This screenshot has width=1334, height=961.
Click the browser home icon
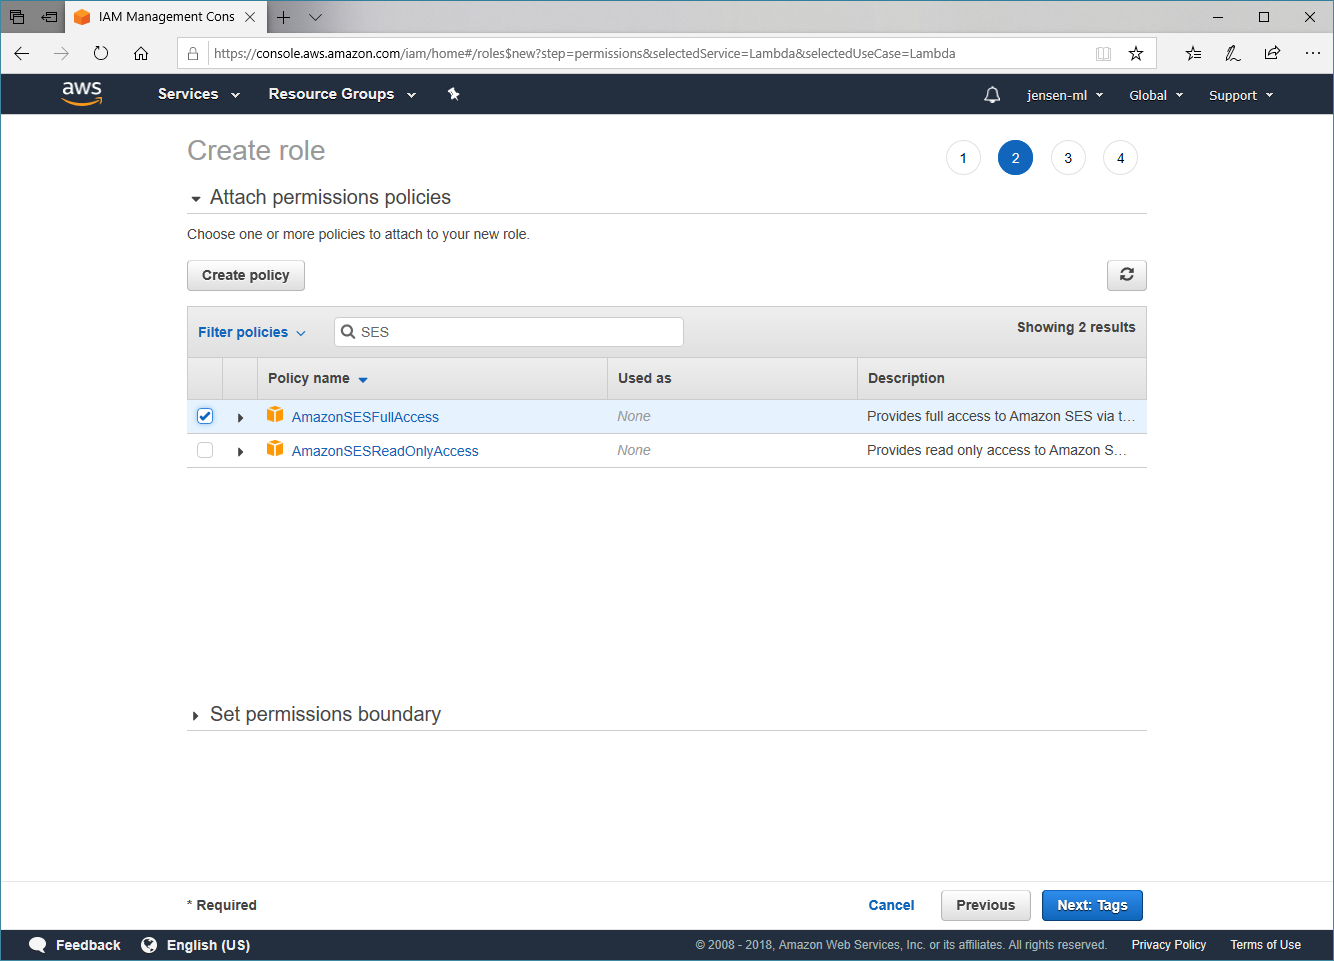[141, 54]
